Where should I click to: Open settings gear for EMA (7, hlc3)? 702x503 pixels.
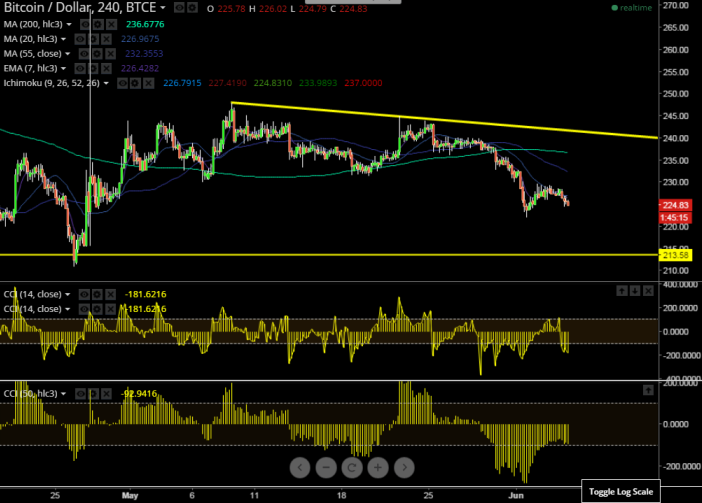pyautogui.click(x=93, y=68)
